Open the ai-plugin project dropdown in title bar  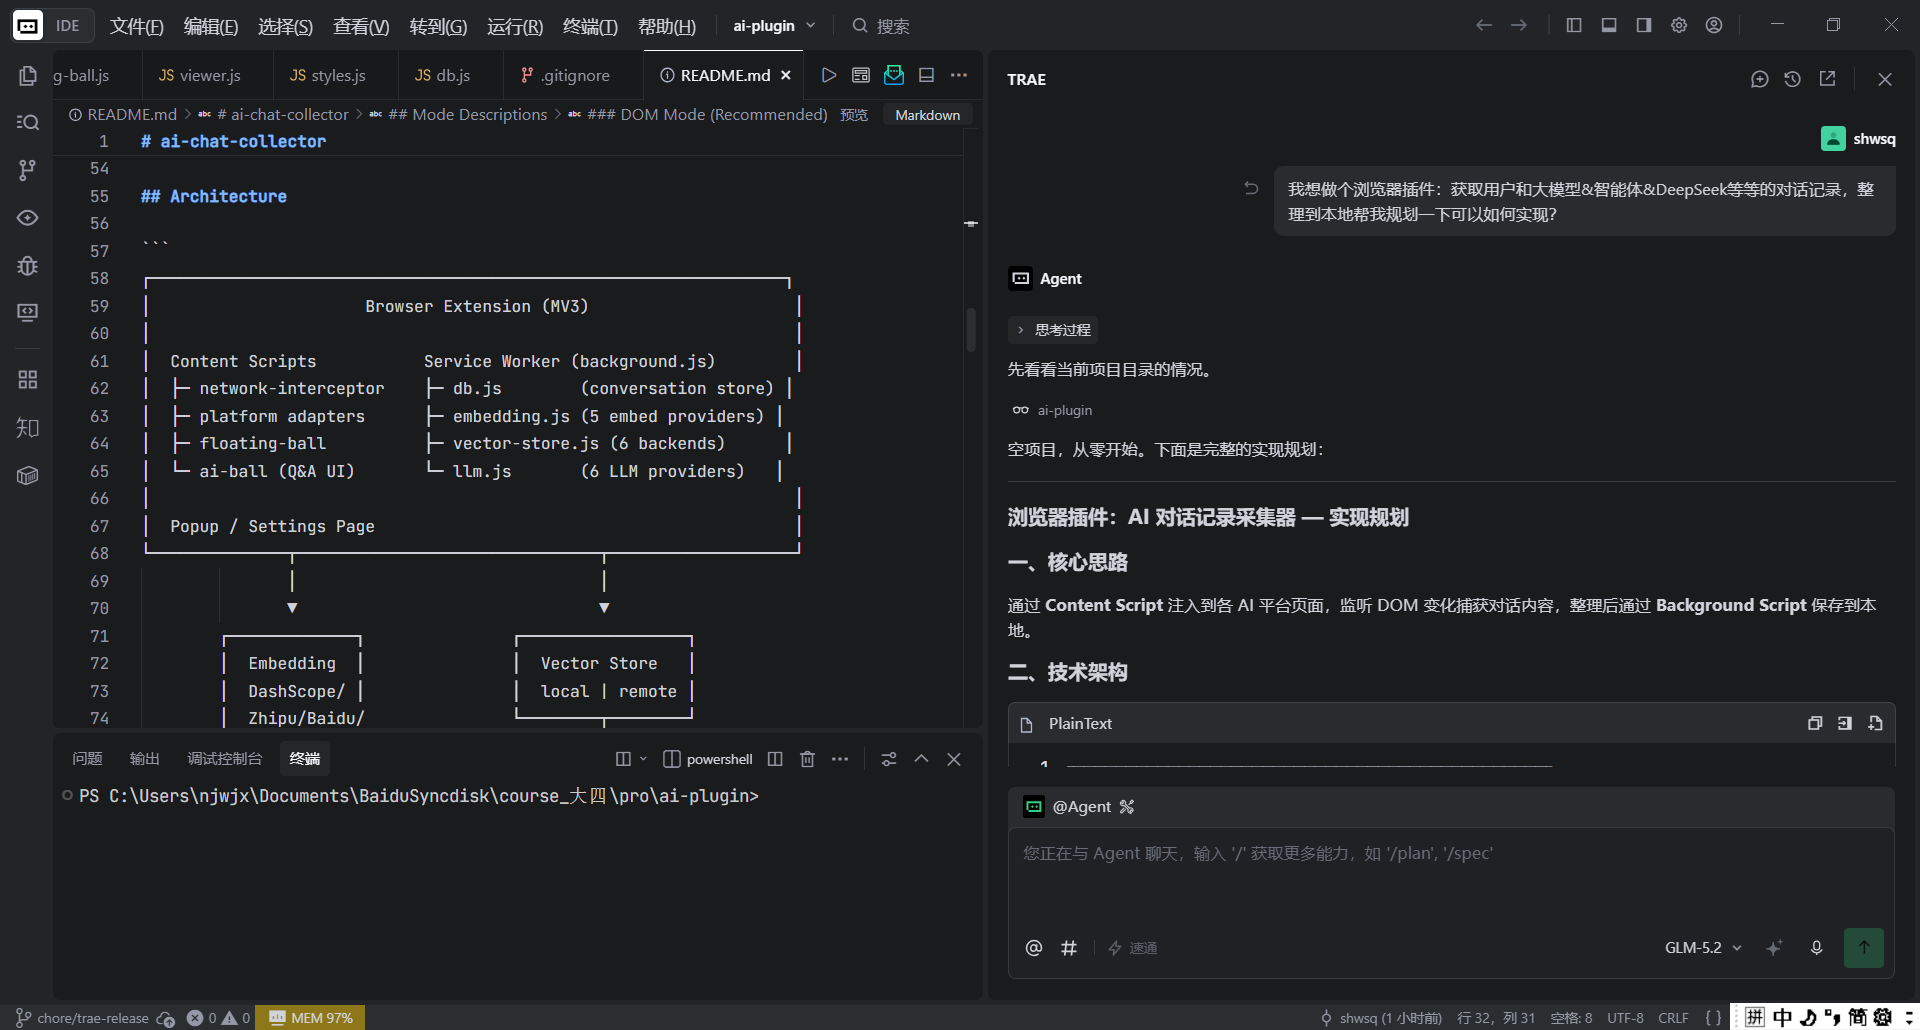pos(774,25)
